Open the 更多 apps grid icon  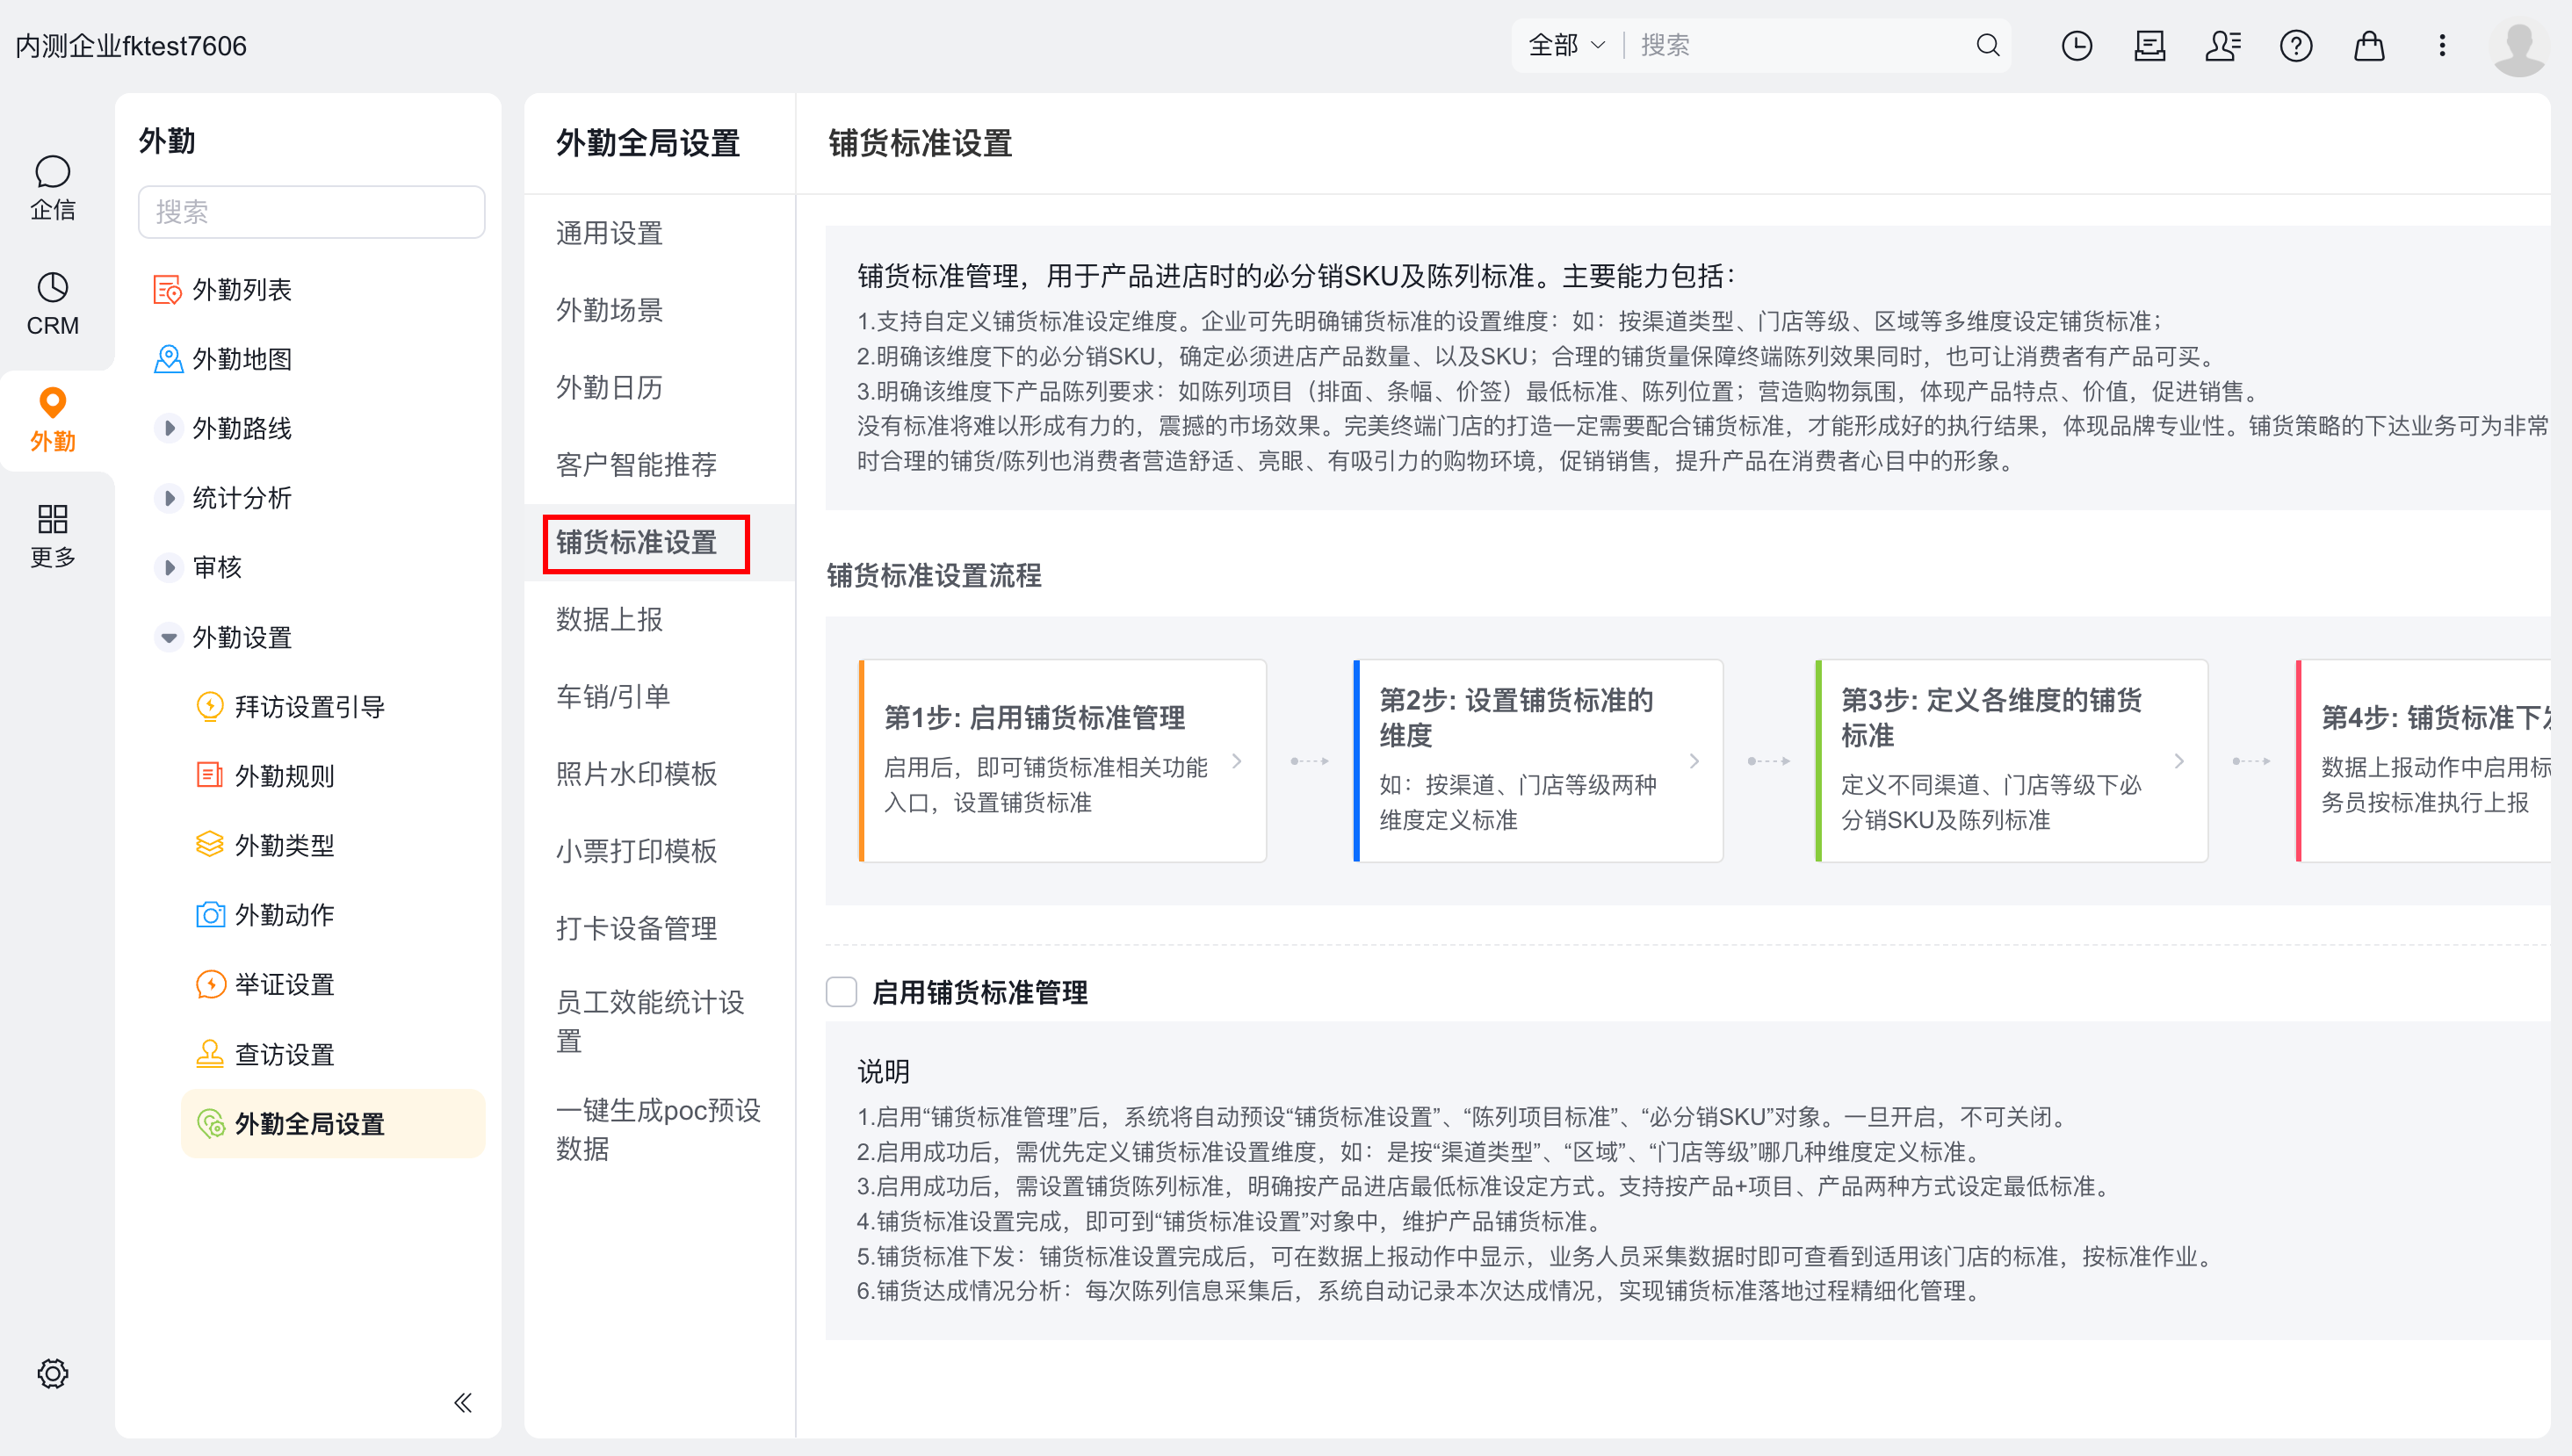tap(52, 535)
